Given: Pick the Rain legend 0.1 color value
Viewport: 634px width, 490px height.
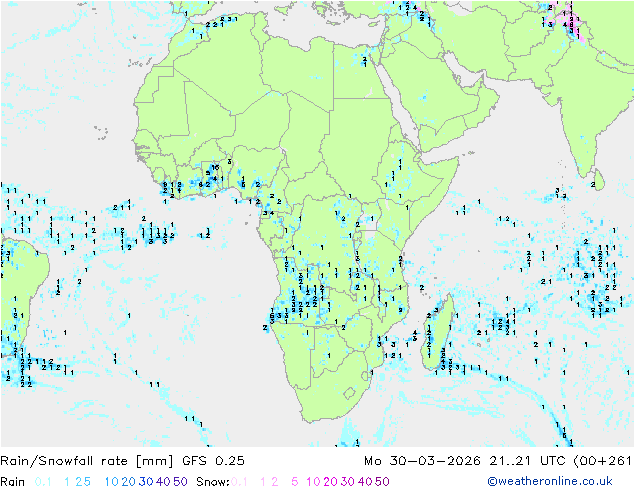Looking at the screenshot, I should 43,482.
